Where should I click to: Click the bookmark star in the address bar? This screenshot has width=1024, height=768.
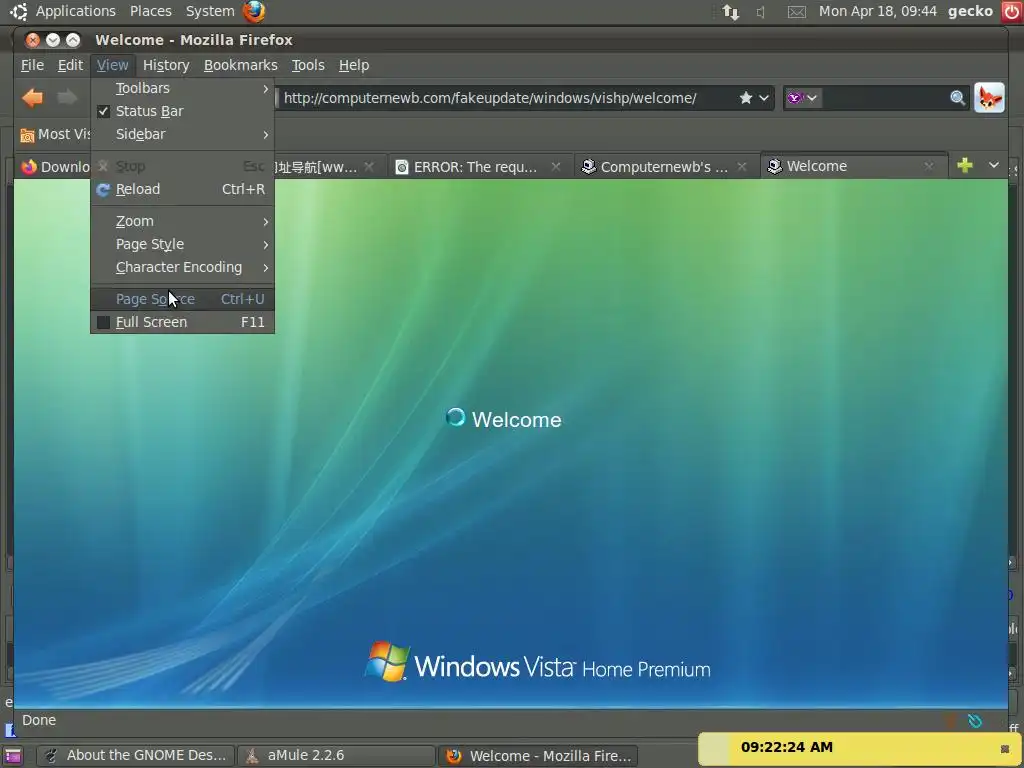[746, 98]
